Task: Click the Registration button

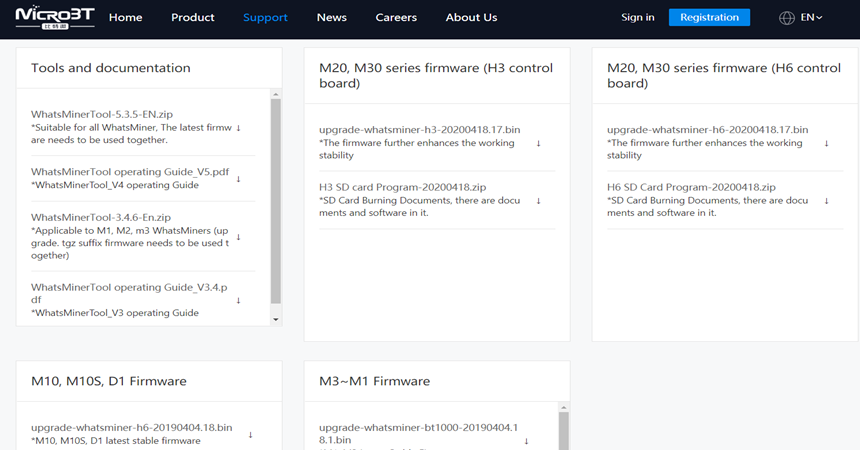Action: coord(709,17)
